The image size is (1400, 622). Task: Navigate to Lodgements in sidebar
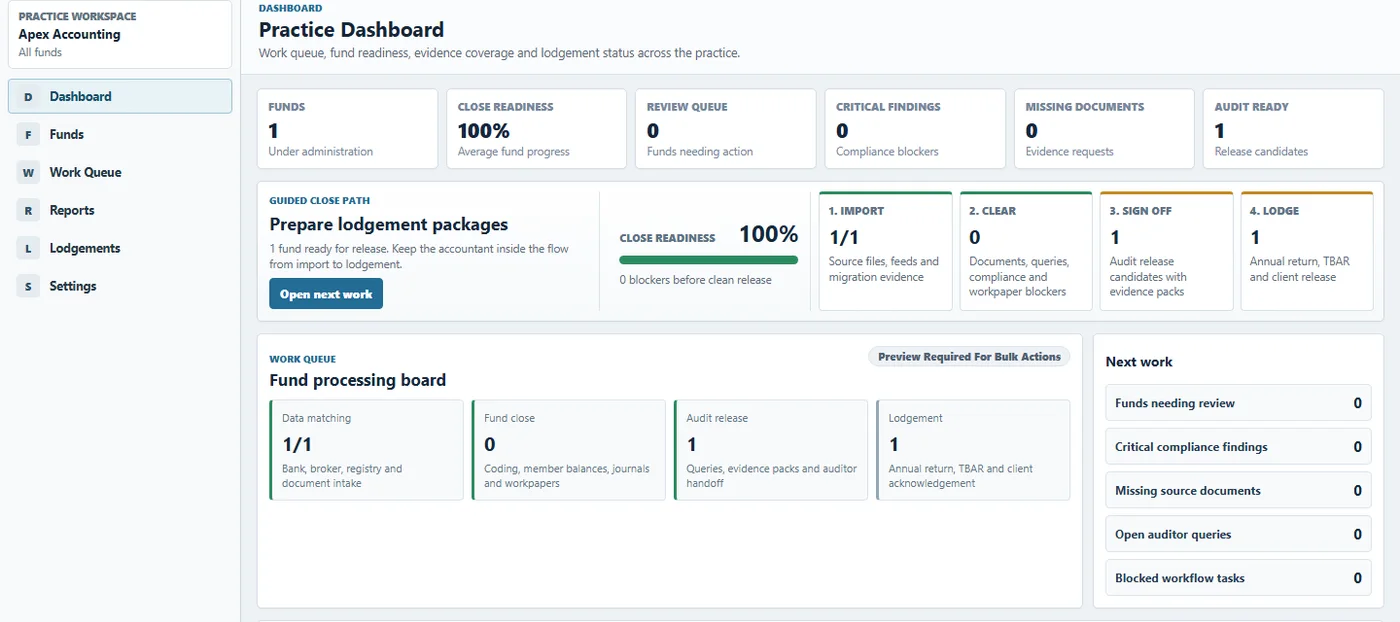pyautogui.click(x=120, y=249)
